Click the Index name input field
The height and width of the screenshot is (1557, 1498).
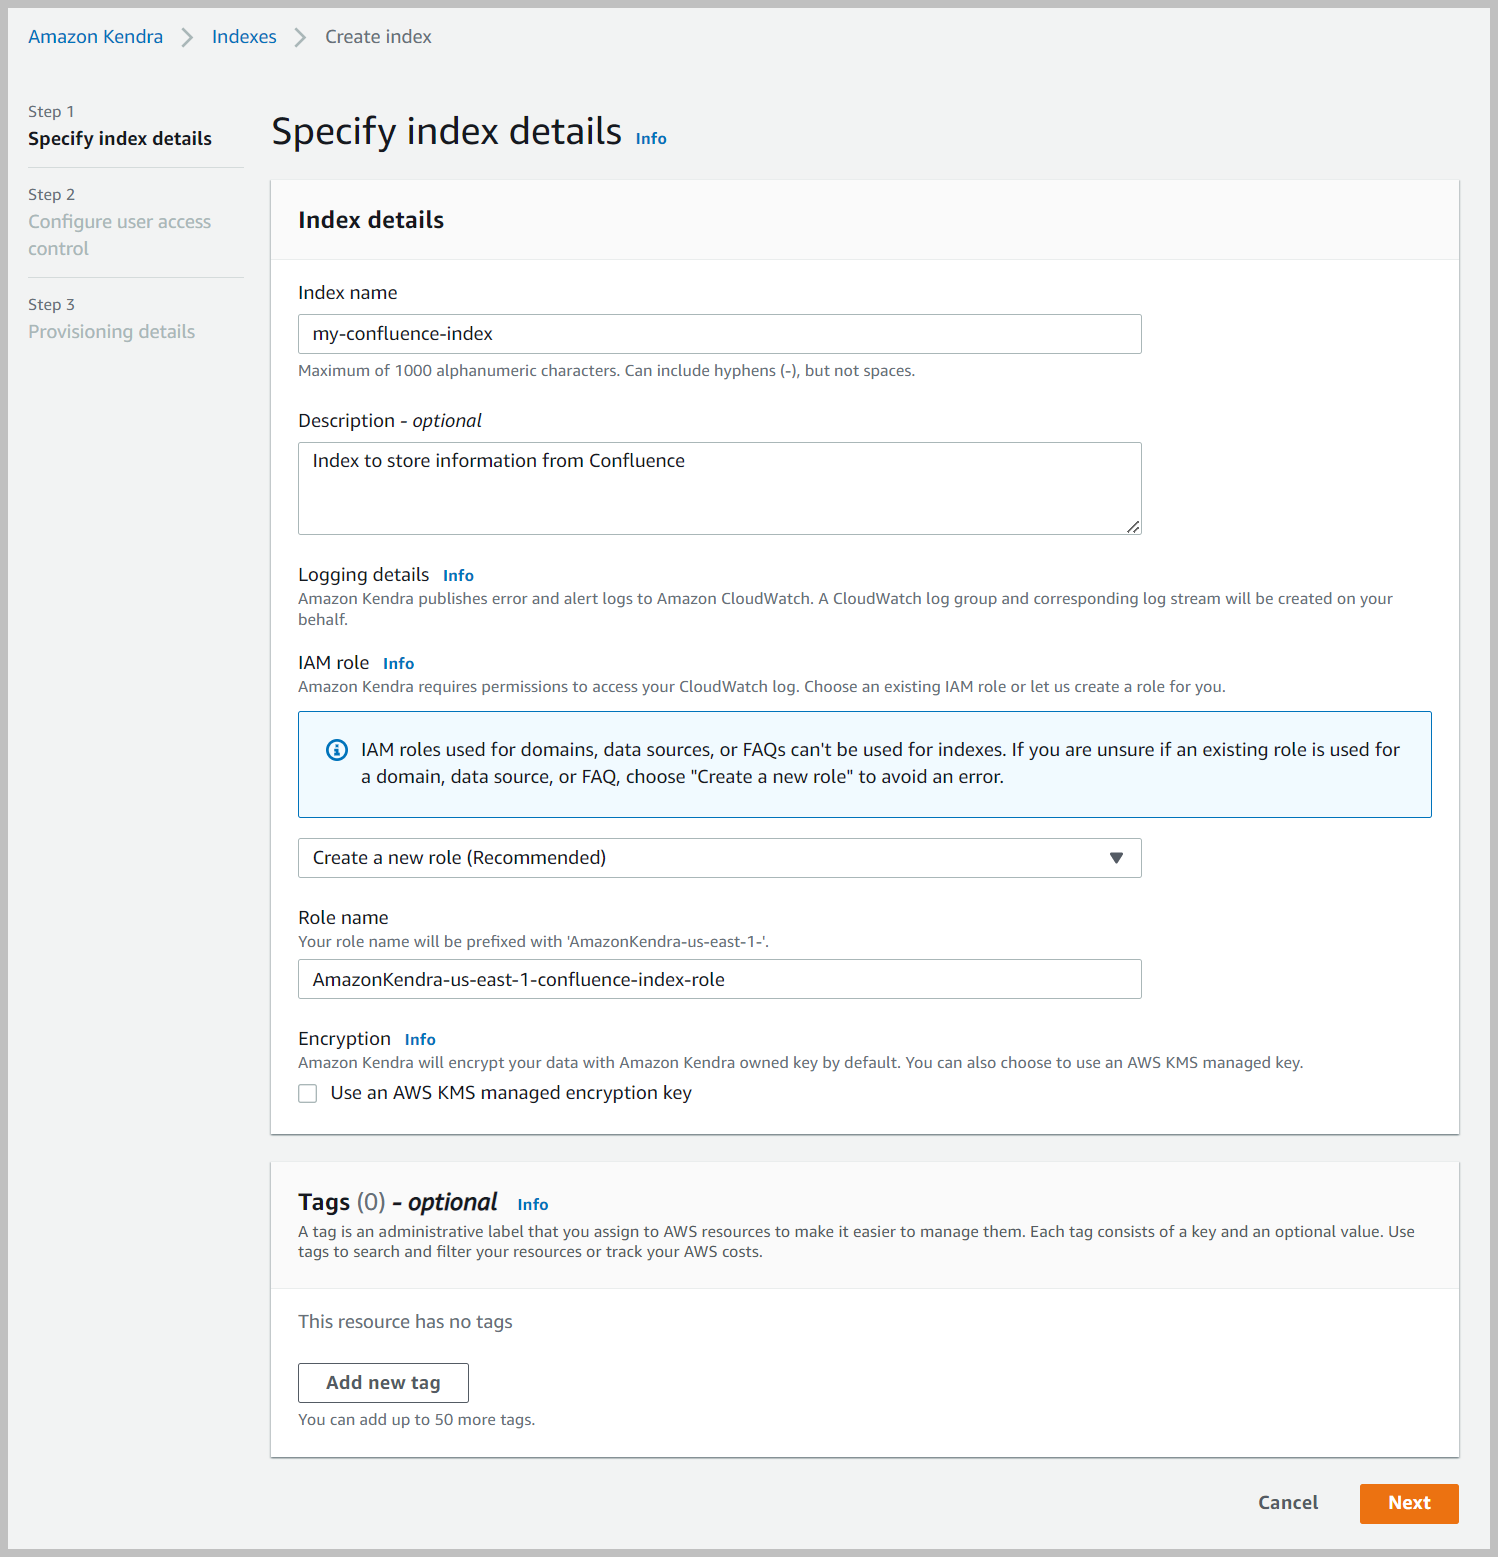(719, 333)
